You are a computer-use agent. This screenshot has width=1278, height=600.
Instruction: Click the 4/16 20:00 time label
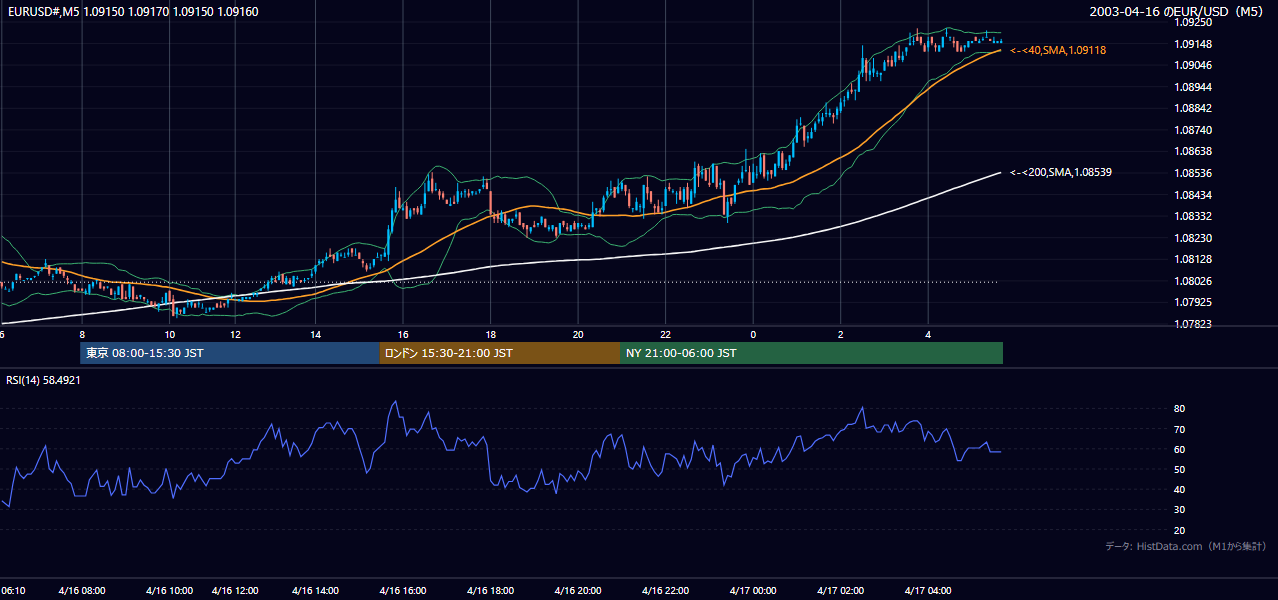point(577,590)
